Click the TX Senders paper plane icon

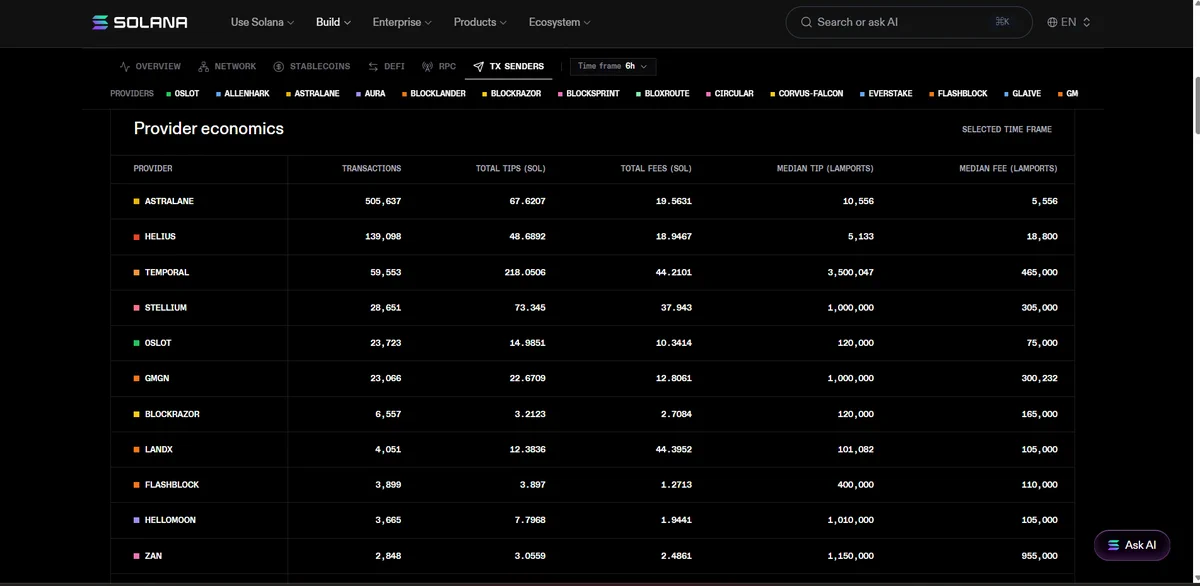(479, 67)
